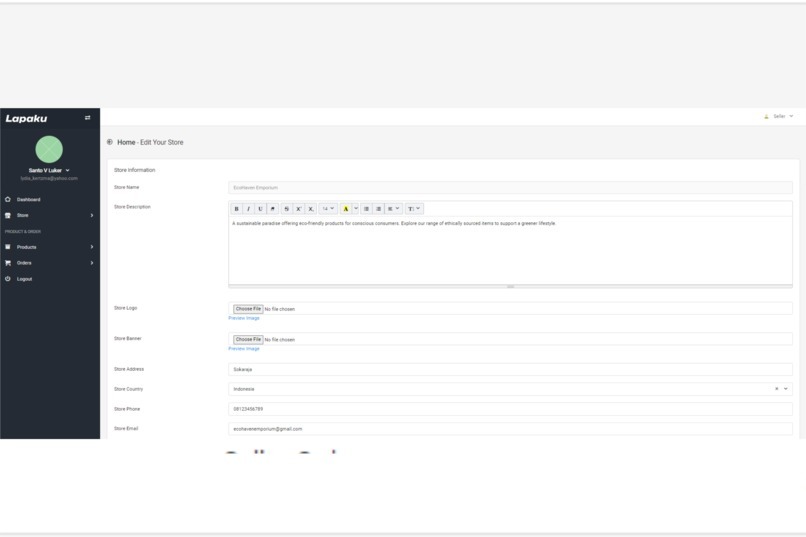Screen dimensions: 806x537
Task: Click the green profile avatar
Action: pos(49,149)
